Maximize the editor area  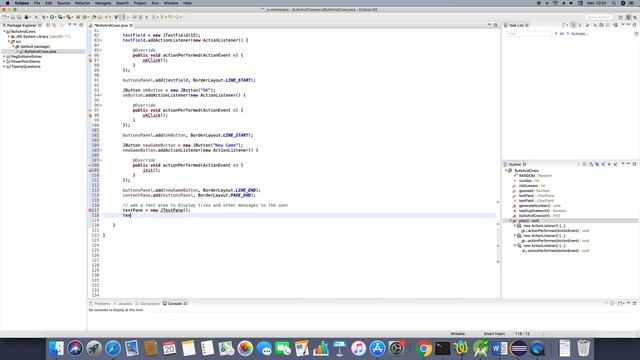pos(496,25)
